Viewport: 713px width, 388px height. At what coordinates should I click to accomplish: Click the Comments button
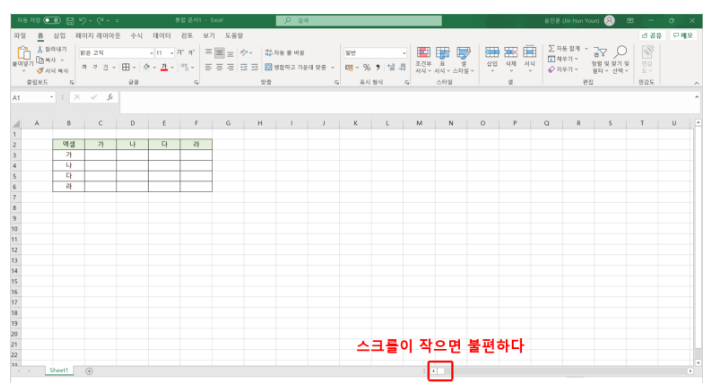click(683, 35)
